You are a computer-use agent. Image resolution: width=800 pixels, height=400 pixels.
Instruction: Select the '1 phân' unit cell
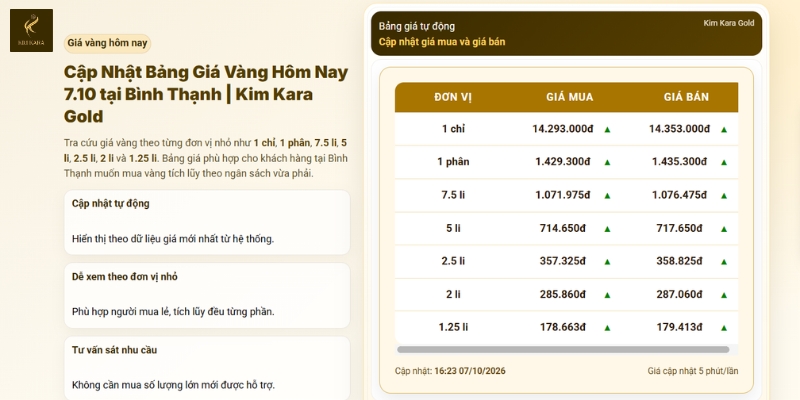click(453, 162)
